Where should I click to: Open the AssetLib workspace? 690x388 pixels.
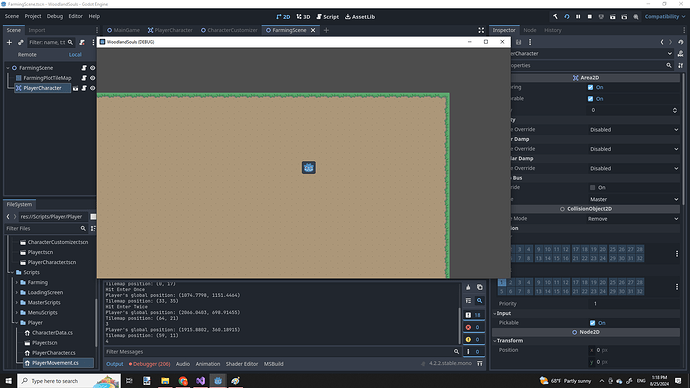360,17
